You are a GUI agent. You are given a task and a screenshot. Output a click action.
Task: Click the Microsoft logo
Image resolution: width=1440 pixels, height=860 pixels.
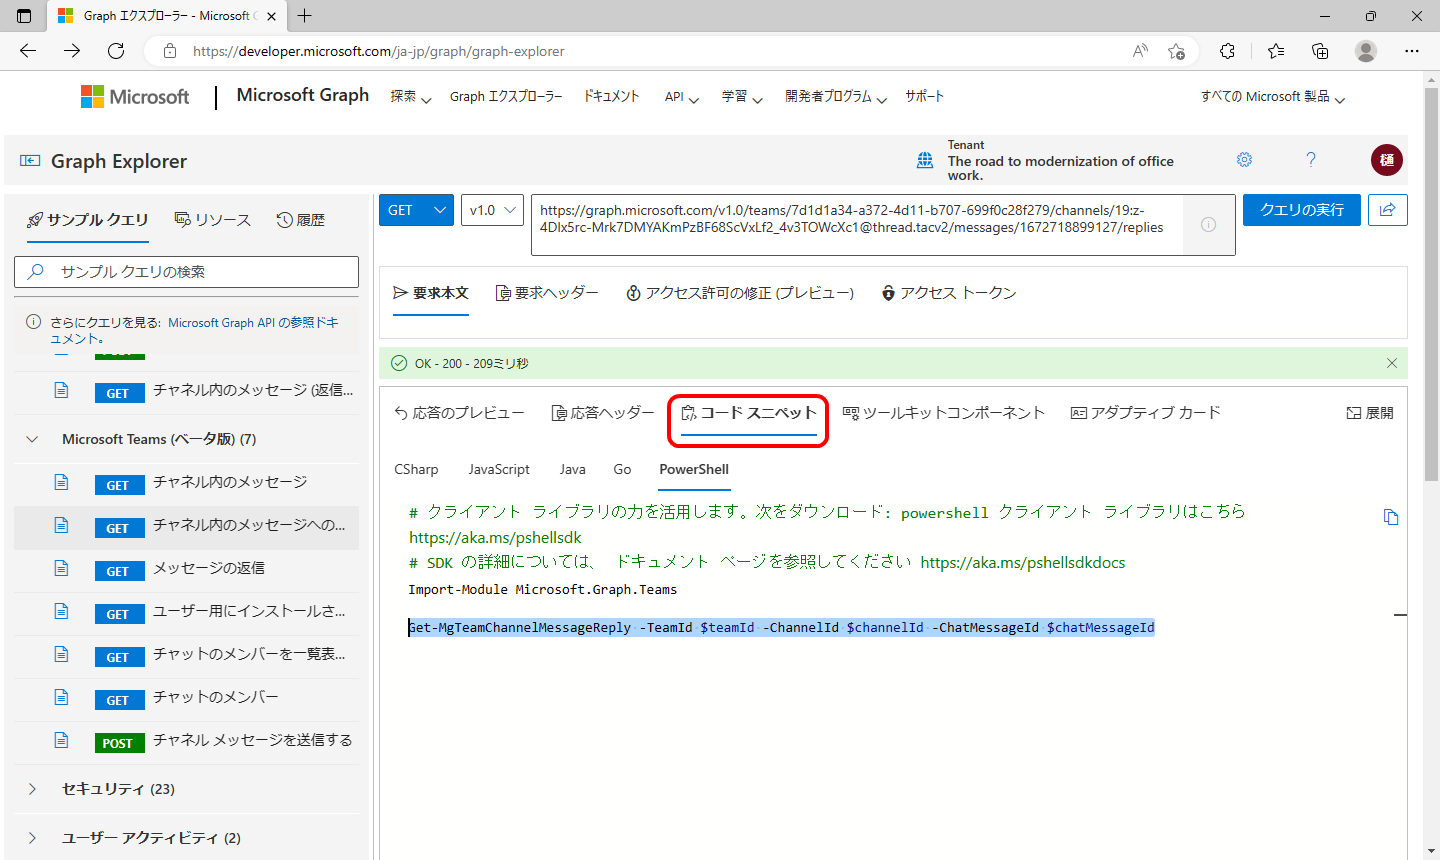135,97
